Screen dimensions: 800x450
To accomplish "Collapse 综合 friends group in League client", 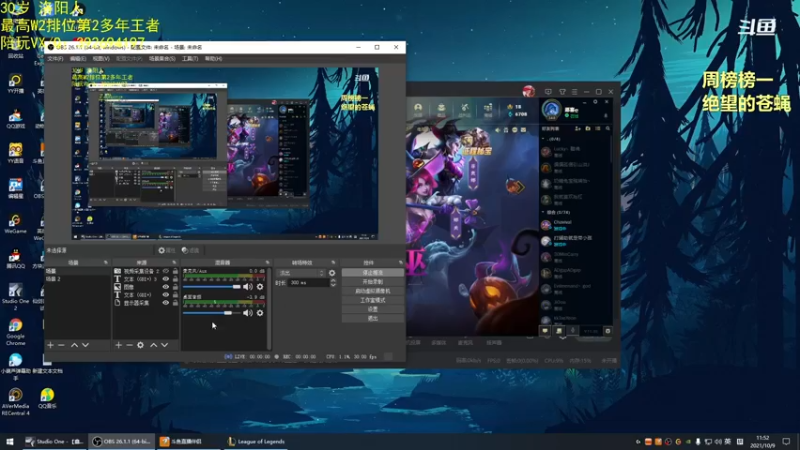I will pos(543,212).
